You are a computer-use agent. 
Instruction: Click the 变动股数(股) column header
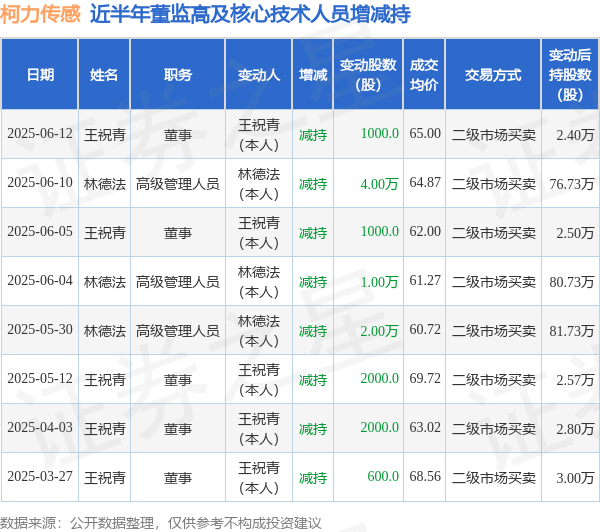pos(368,75)
